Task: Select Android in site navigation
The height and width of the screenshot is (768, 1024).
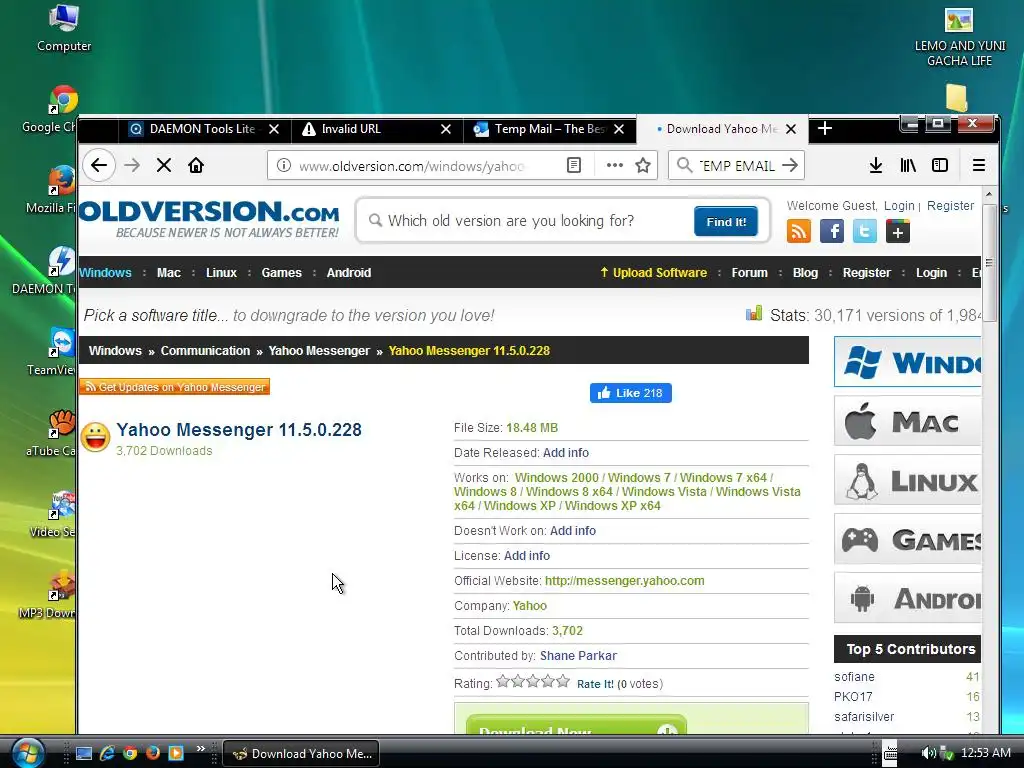Action: pos(349,272)
